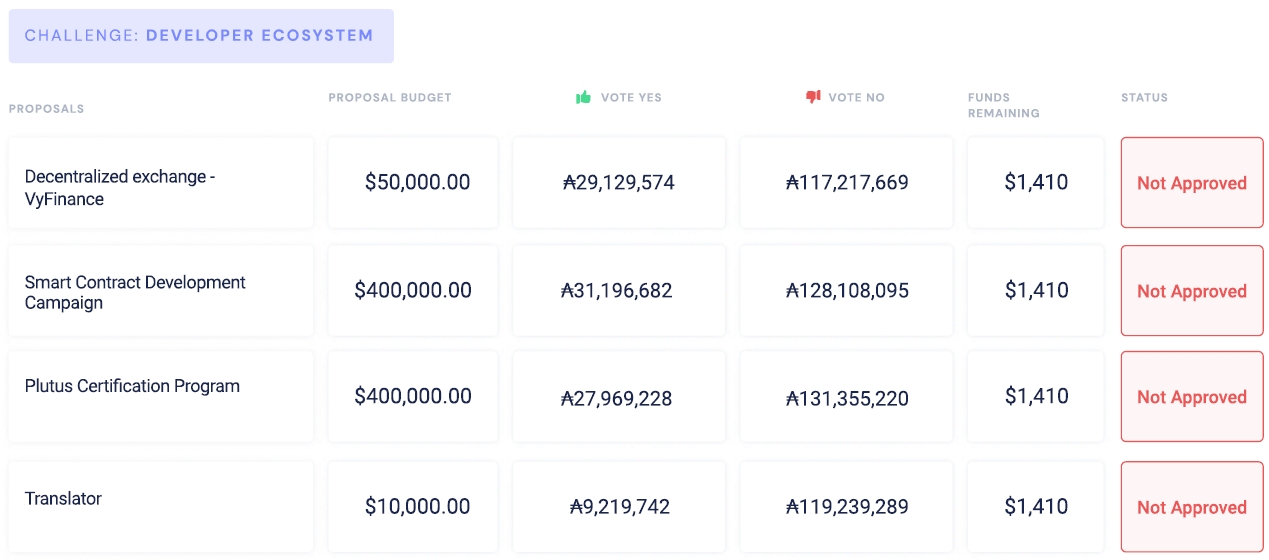The width and height of the screenshot is (1269, 560).
Task: Click the red thumbs-down Vote No icon
Action: (x=813, y=97)
